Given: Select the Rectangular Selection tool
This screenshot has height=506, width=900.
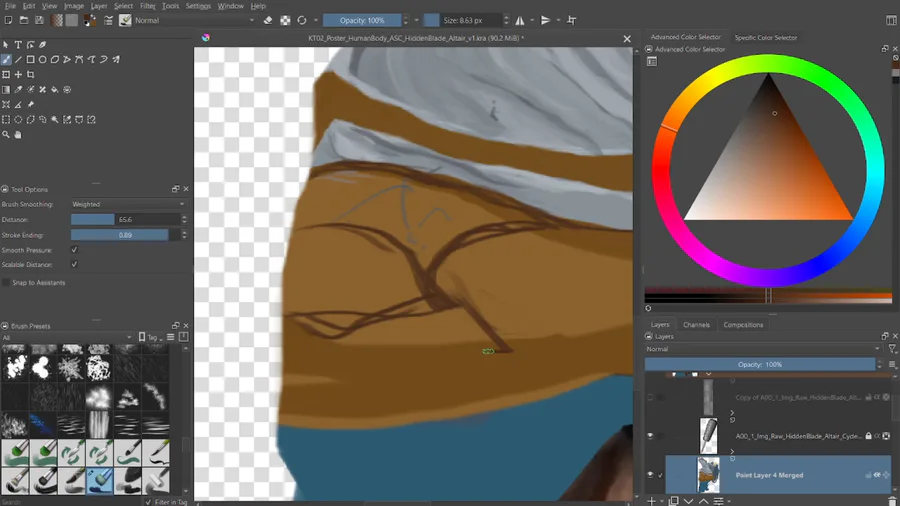Looking at the screenshot, I should tap(6, 120).
